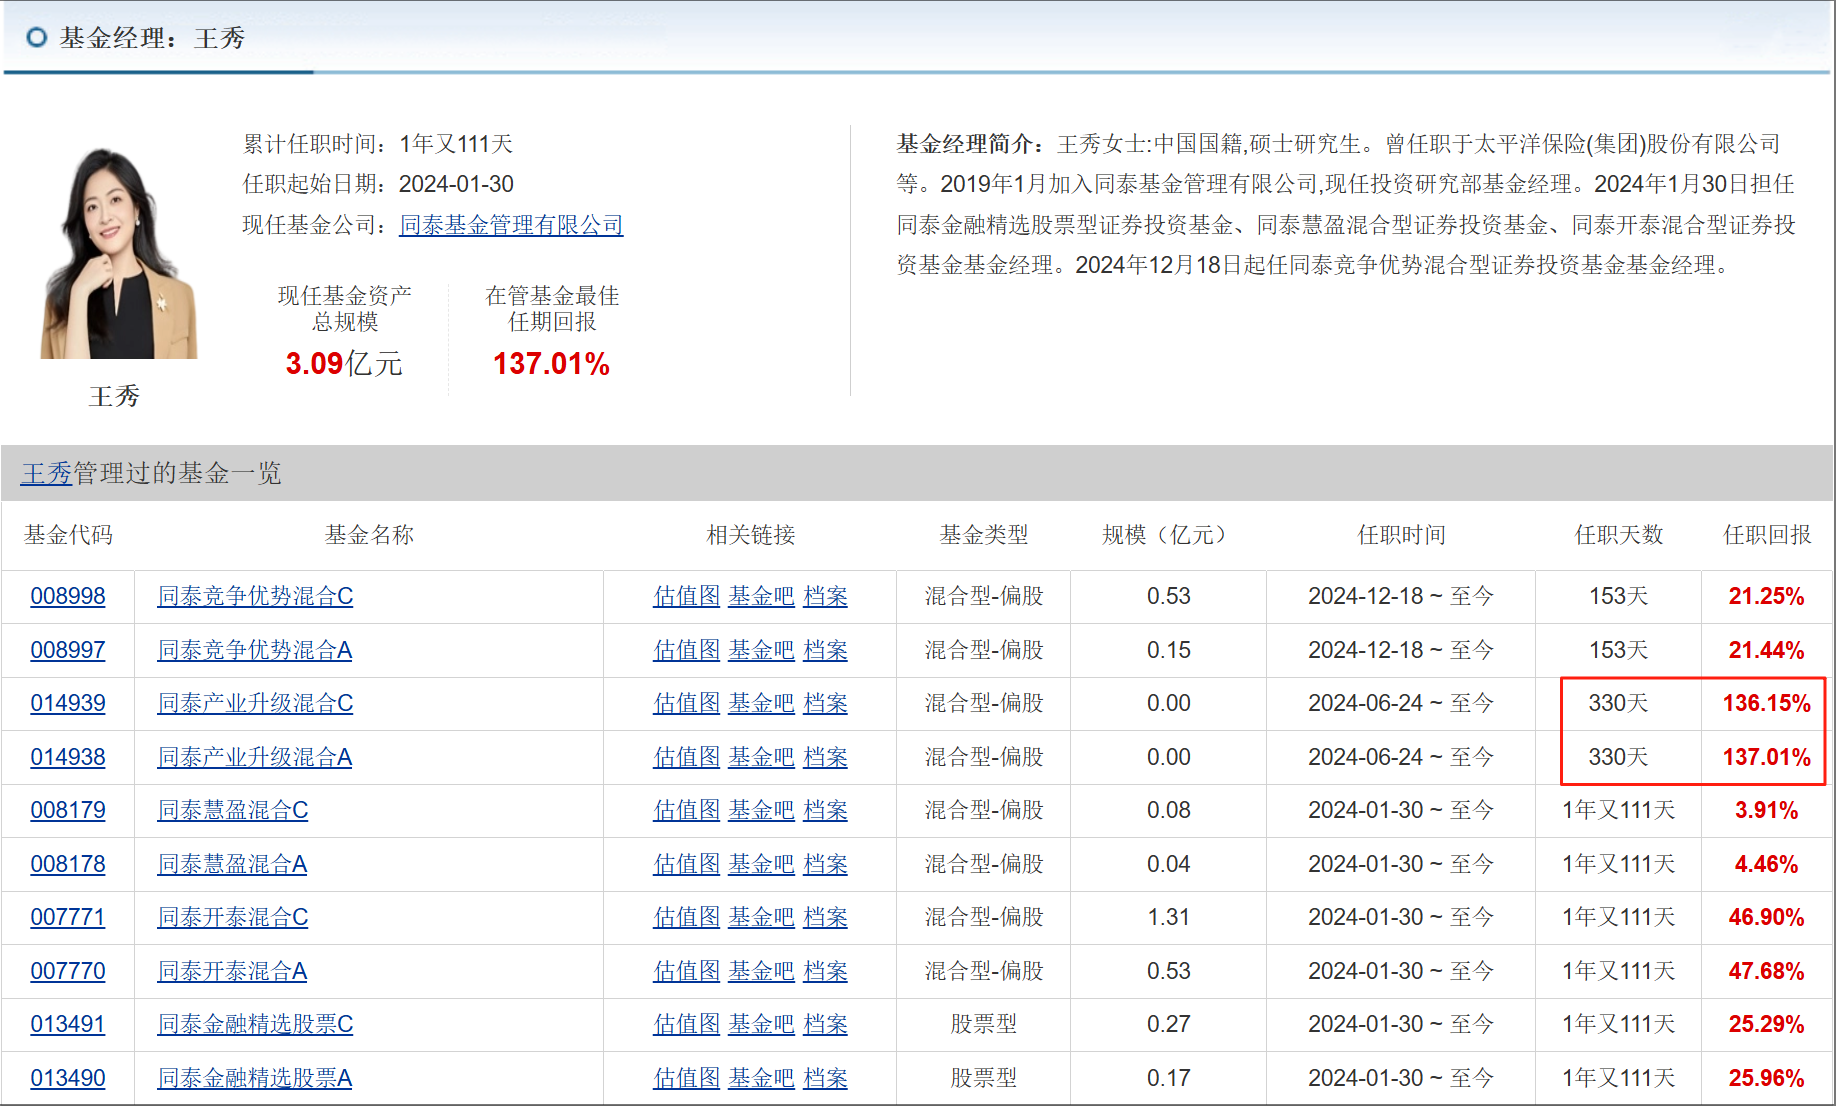Image resolution: width=1836 pixels, height=1106 pixels.
Task: Open fund code 007770
Action: pos(68,971)
